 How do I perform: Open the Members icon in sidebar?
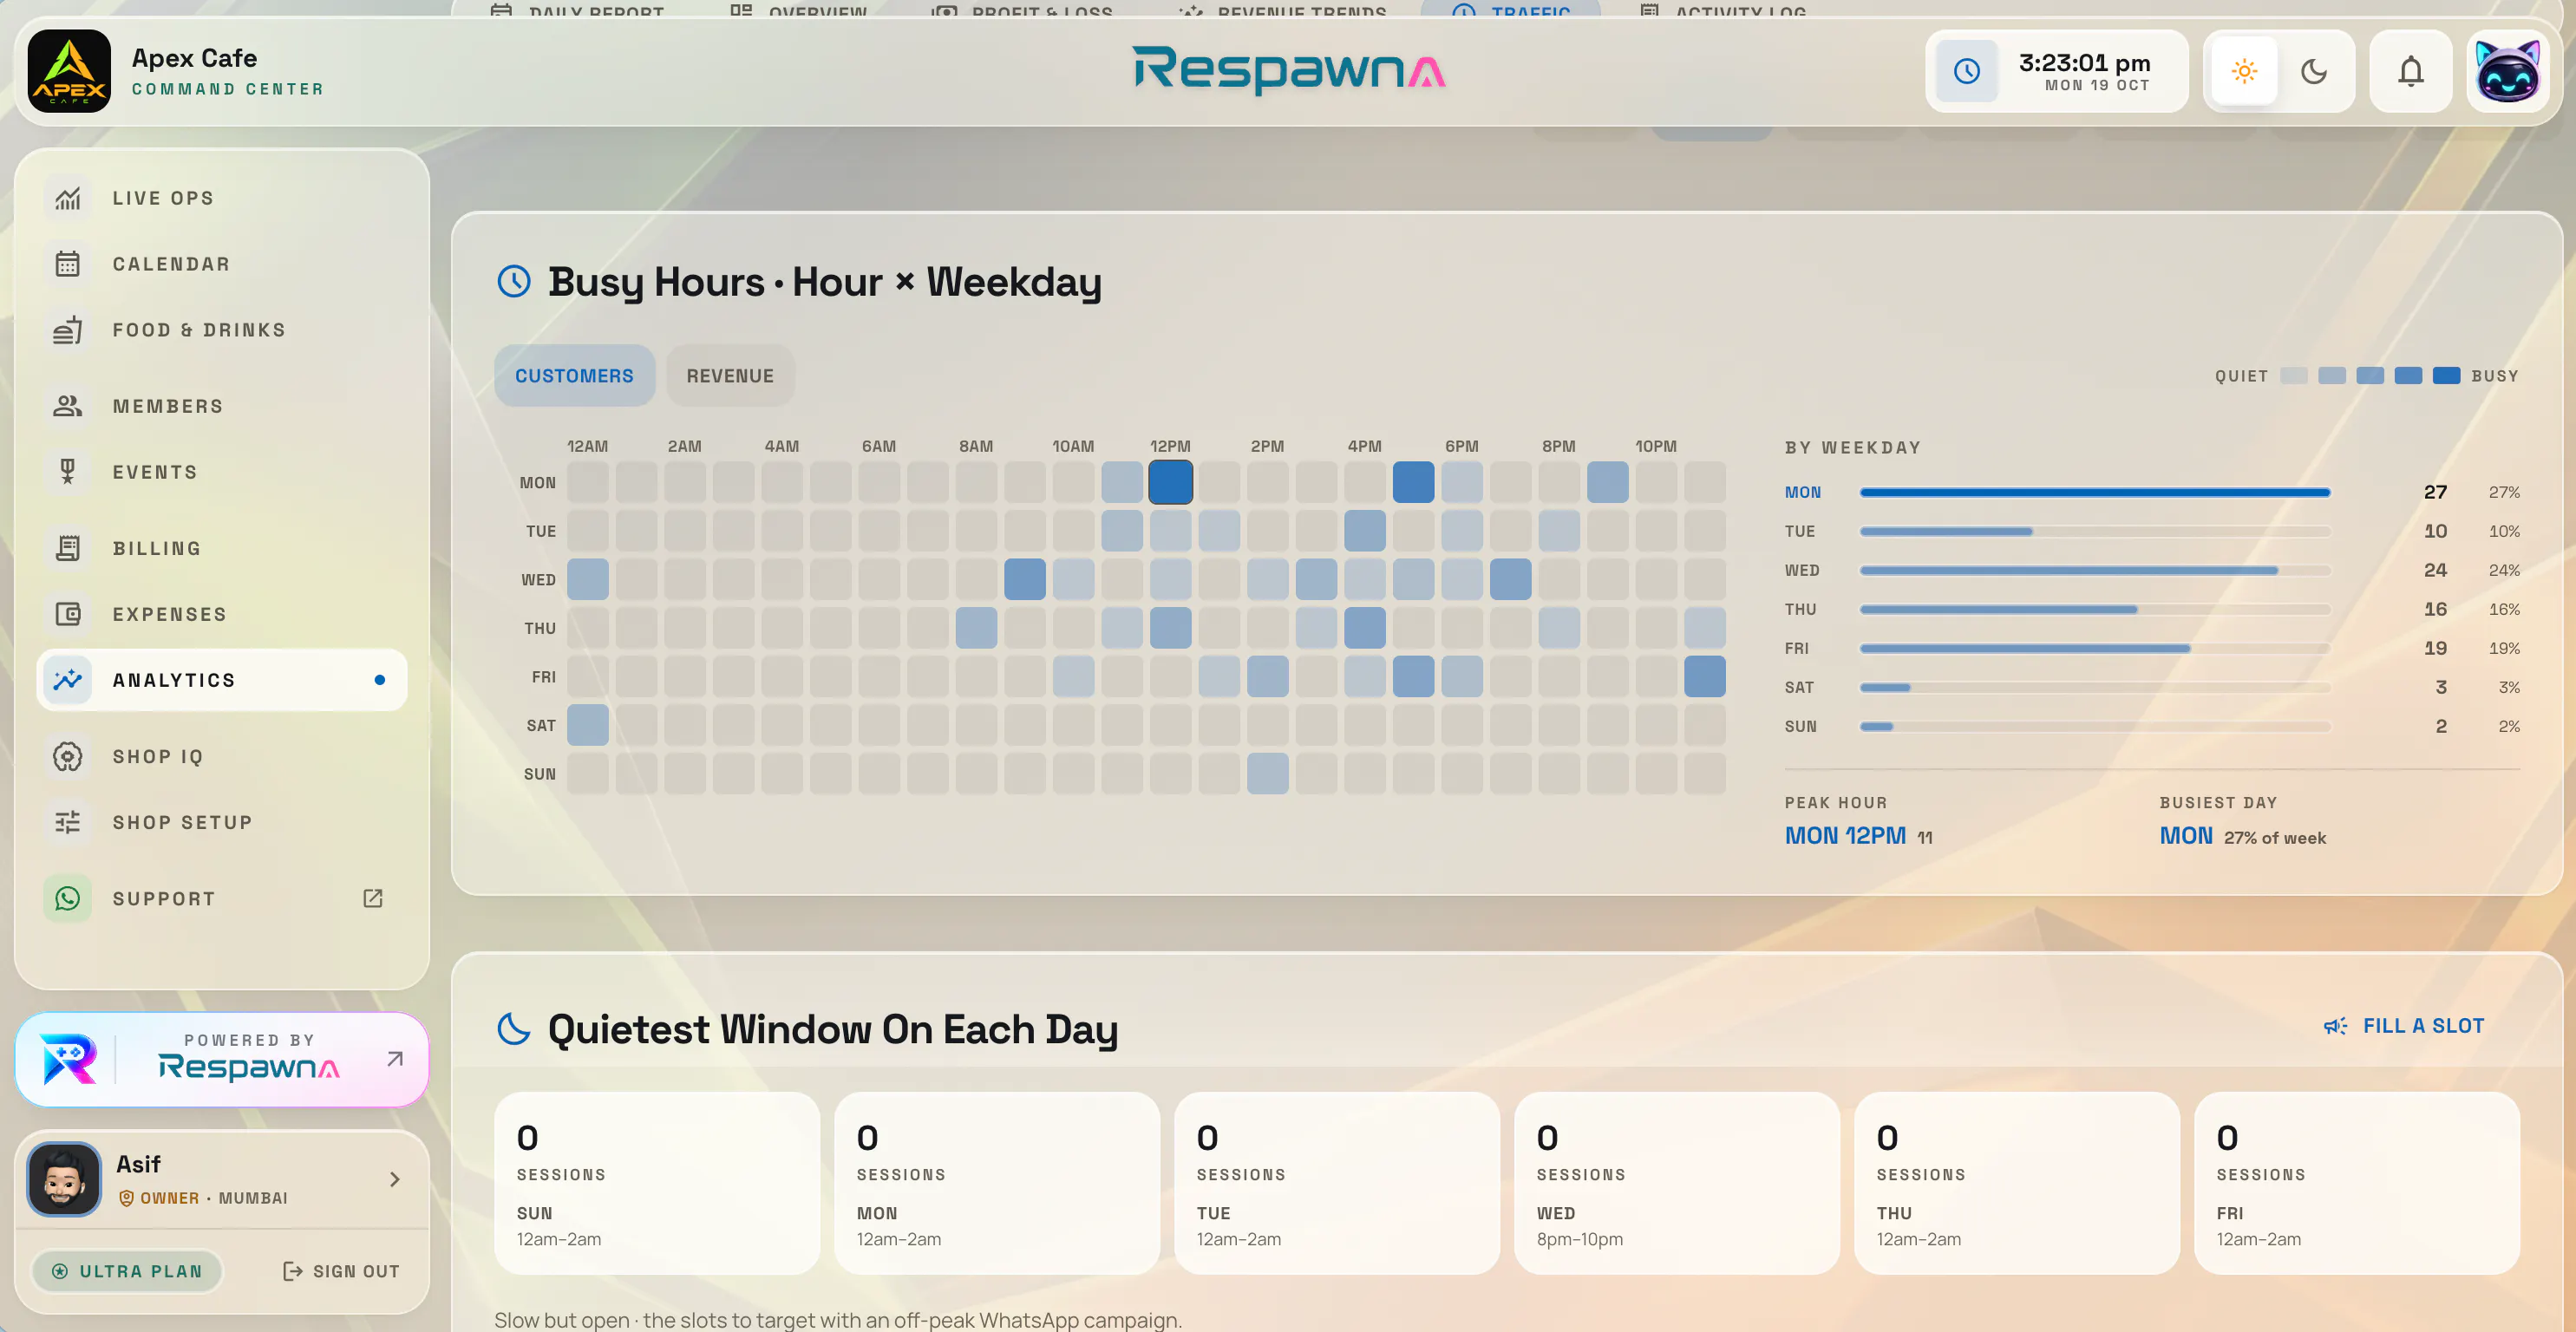[x=68, y=406]
